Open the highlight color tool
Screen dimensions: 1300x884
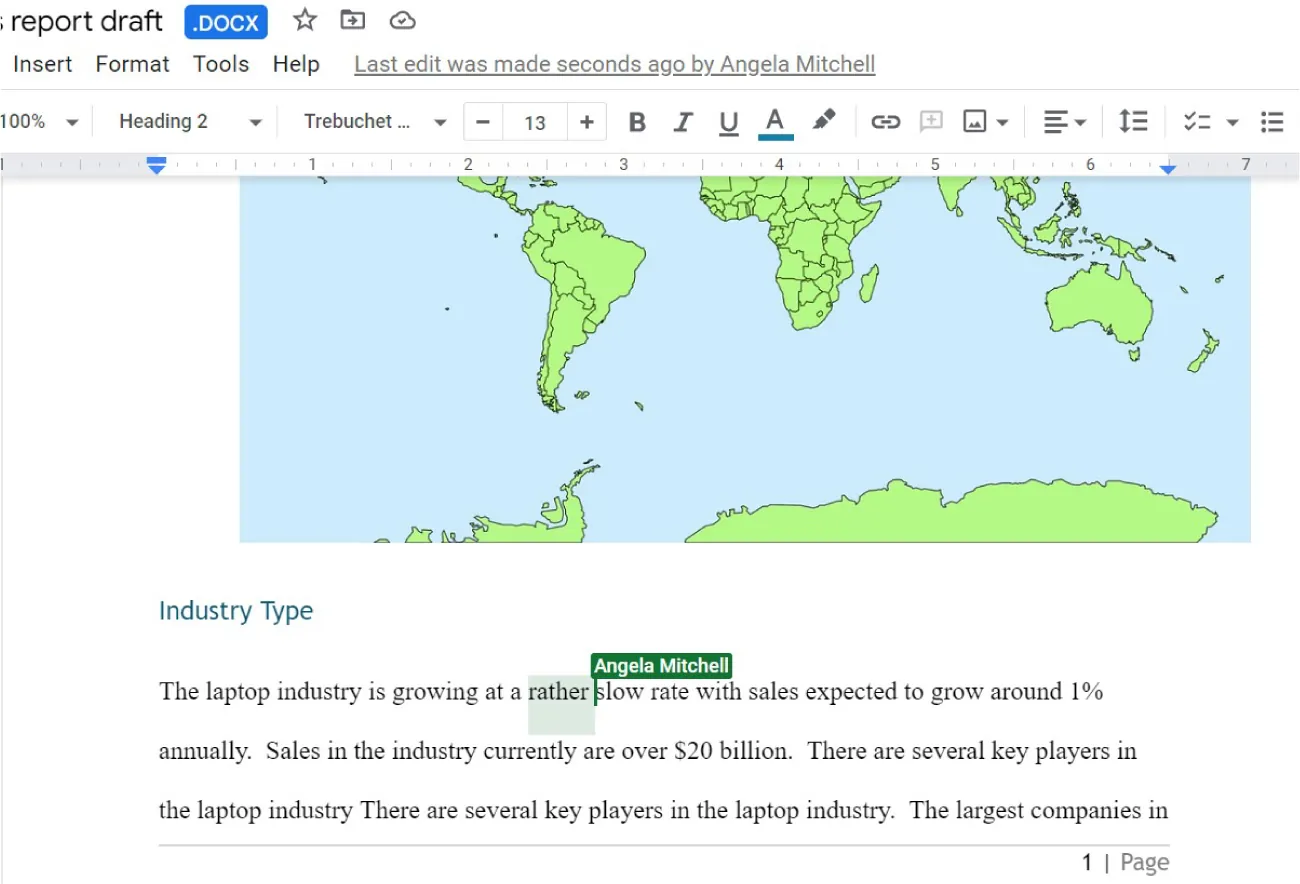824,121
